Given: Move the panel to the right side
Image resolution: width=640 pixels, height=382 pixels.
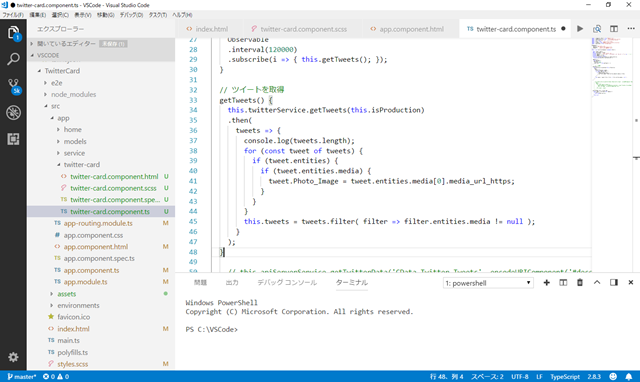Looking at the screenshot, I should coord(613,282).
